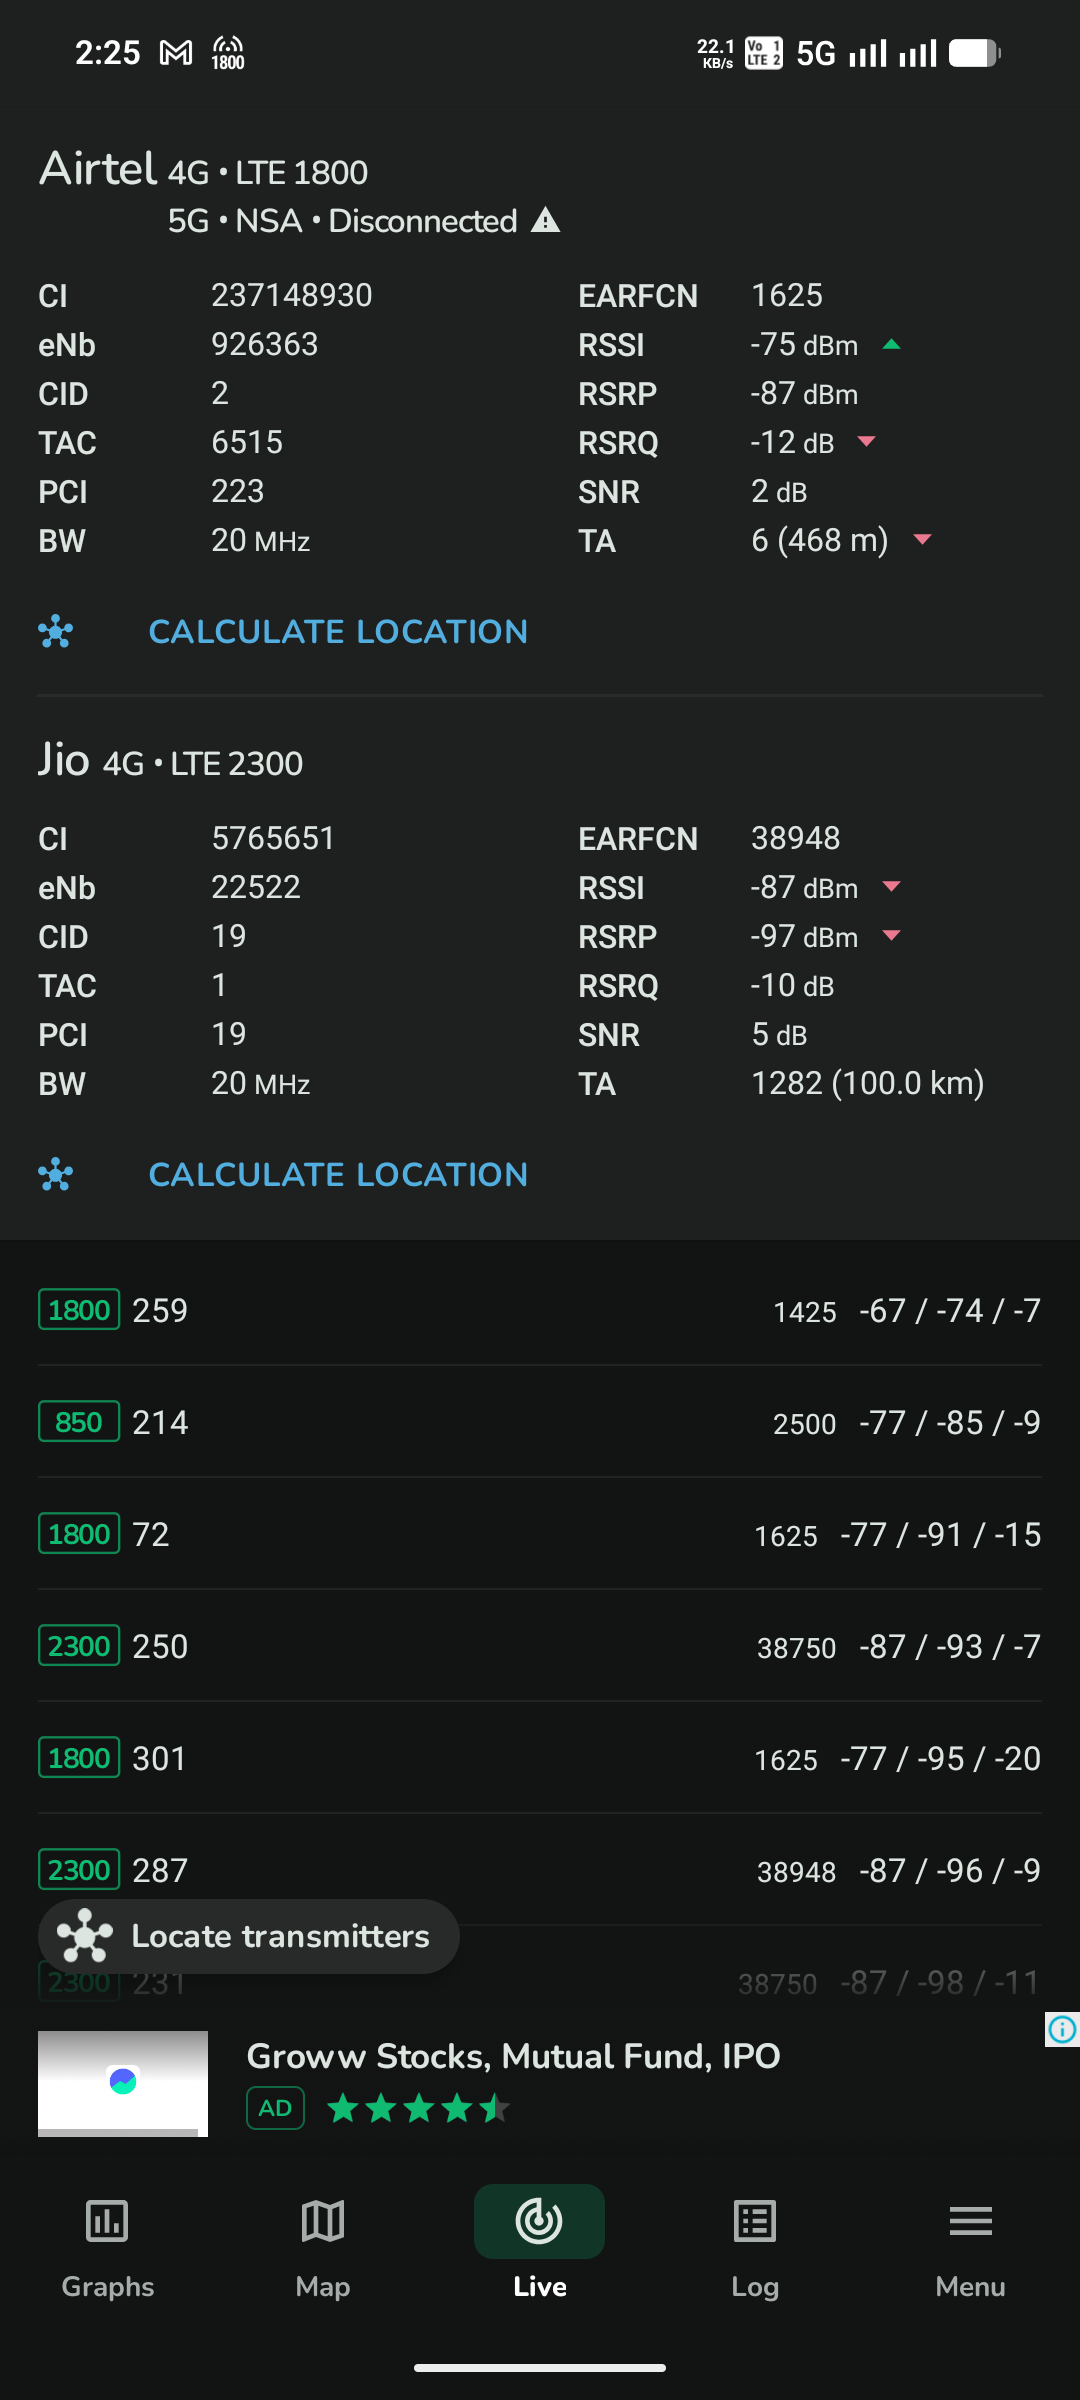1080x2400 pixels.
Task: Tap the Airtel RSSI green up arrow
Action: [892, 345]
